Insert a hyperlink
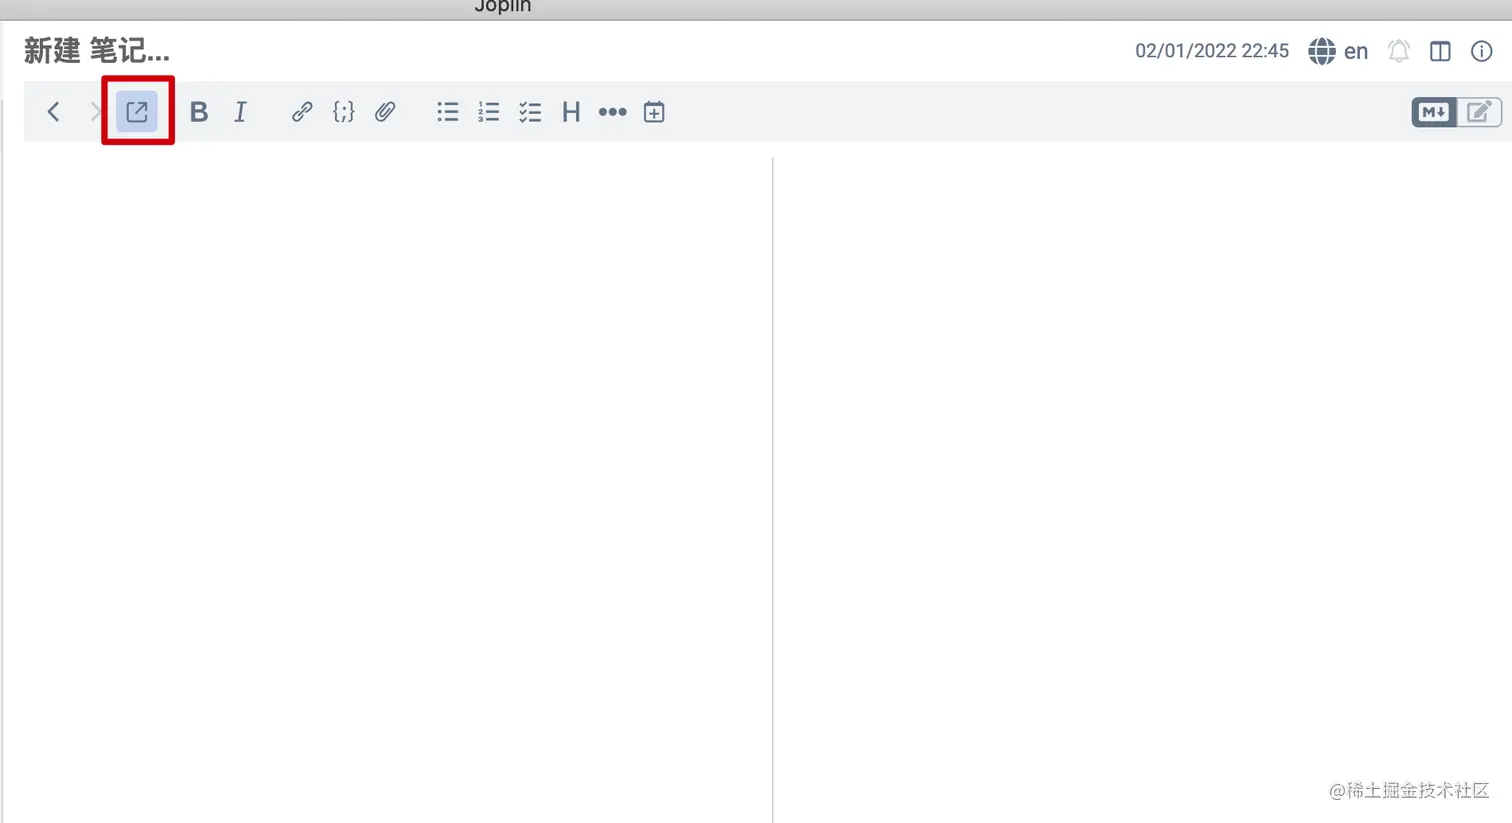Viewport: 1512px width, 823px height. (302, 112)
